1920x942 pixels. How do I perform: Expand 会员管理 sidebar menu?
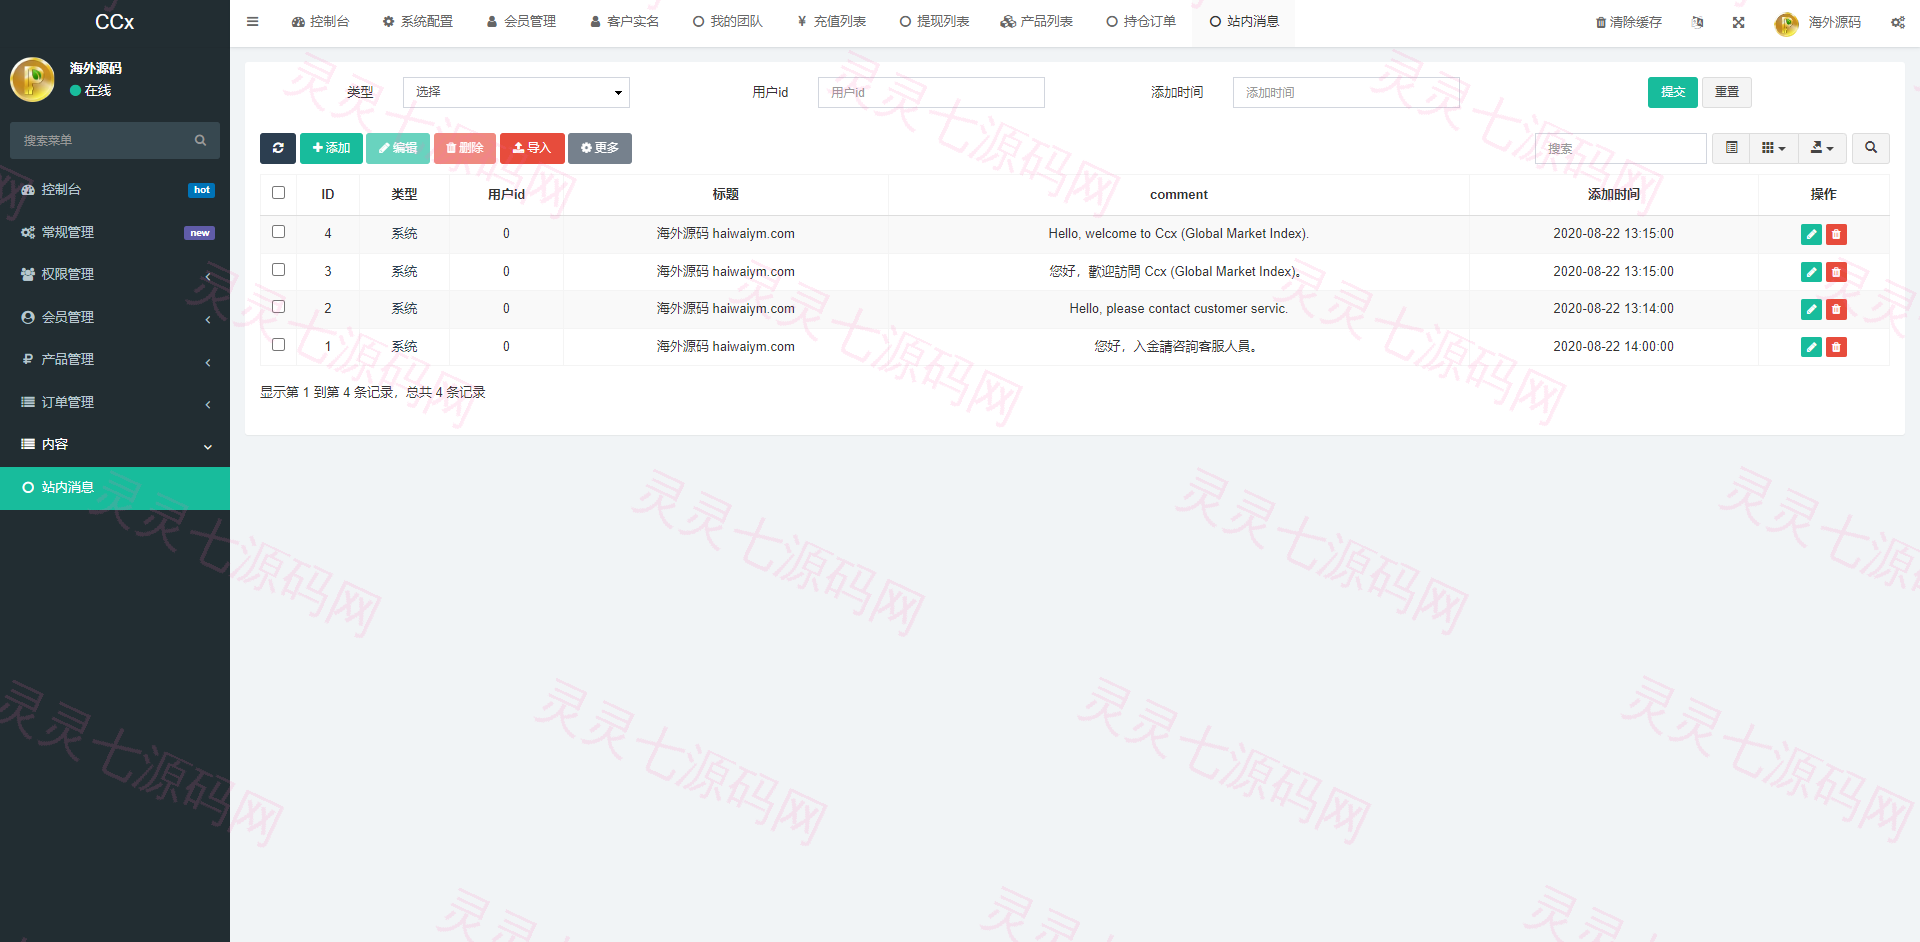pos(115,317)
